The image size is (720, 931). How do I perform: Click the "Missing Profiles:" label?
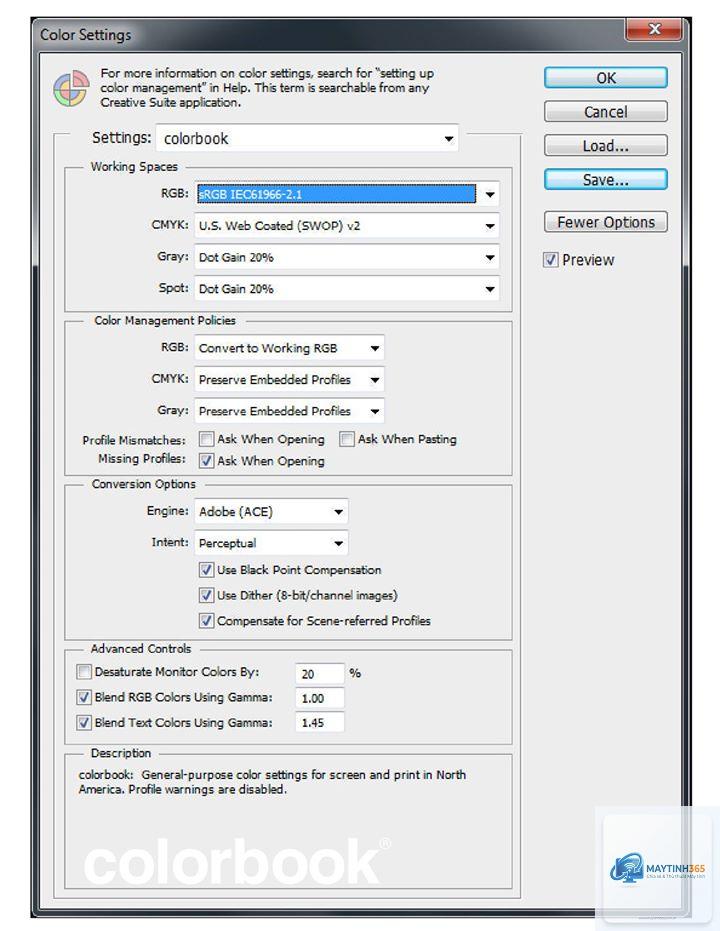coord(142,458)
